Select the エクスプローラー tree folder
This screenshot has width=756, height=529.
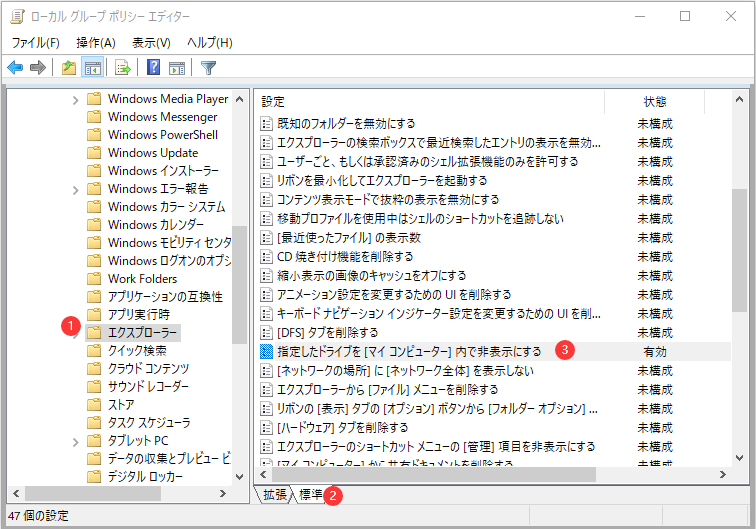click(x=143, y=333)
